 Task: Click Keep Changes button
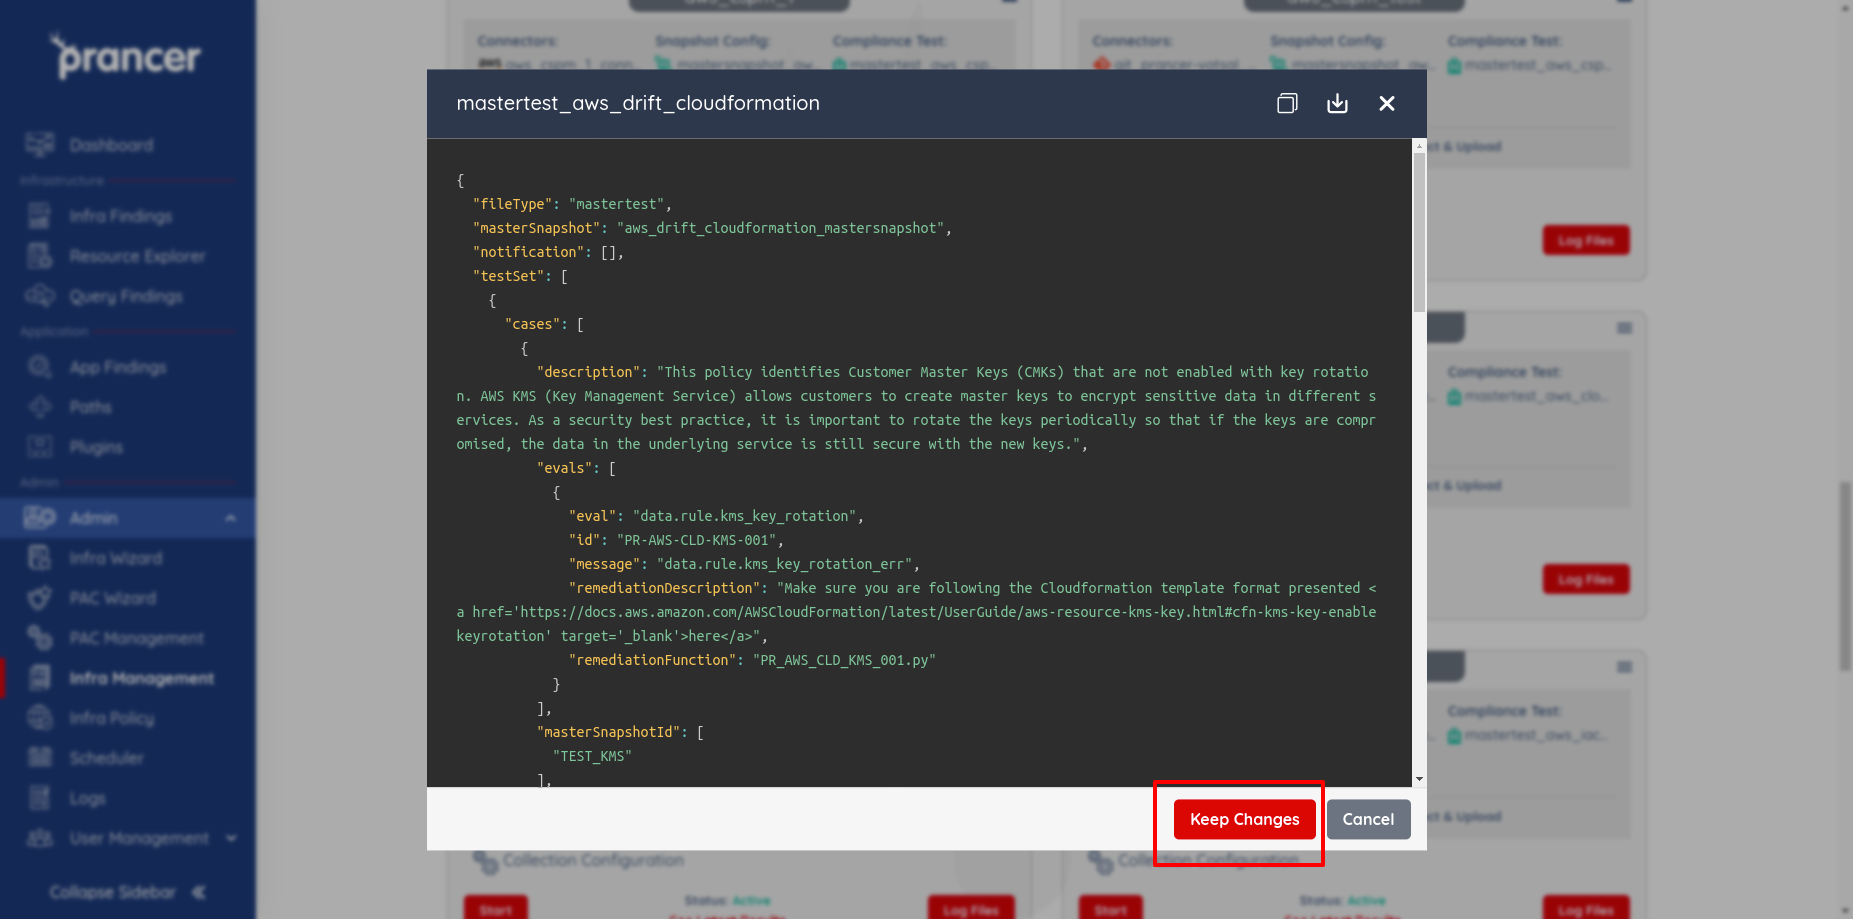(1245, 819)
